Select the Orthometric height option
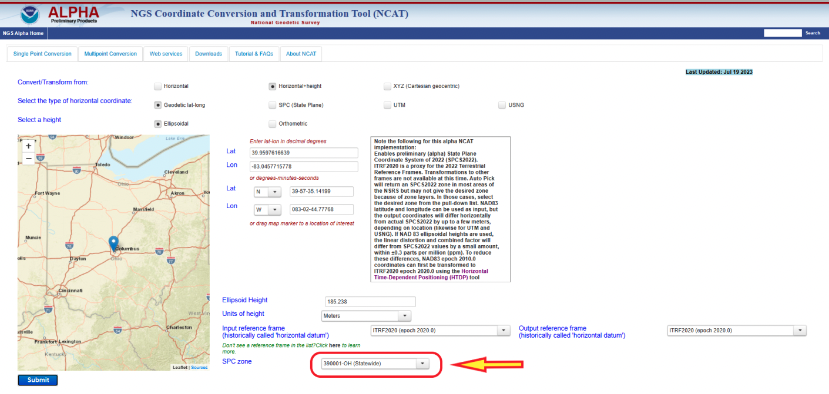This screenshot has height=394, width=829. [x=272, y=124]
